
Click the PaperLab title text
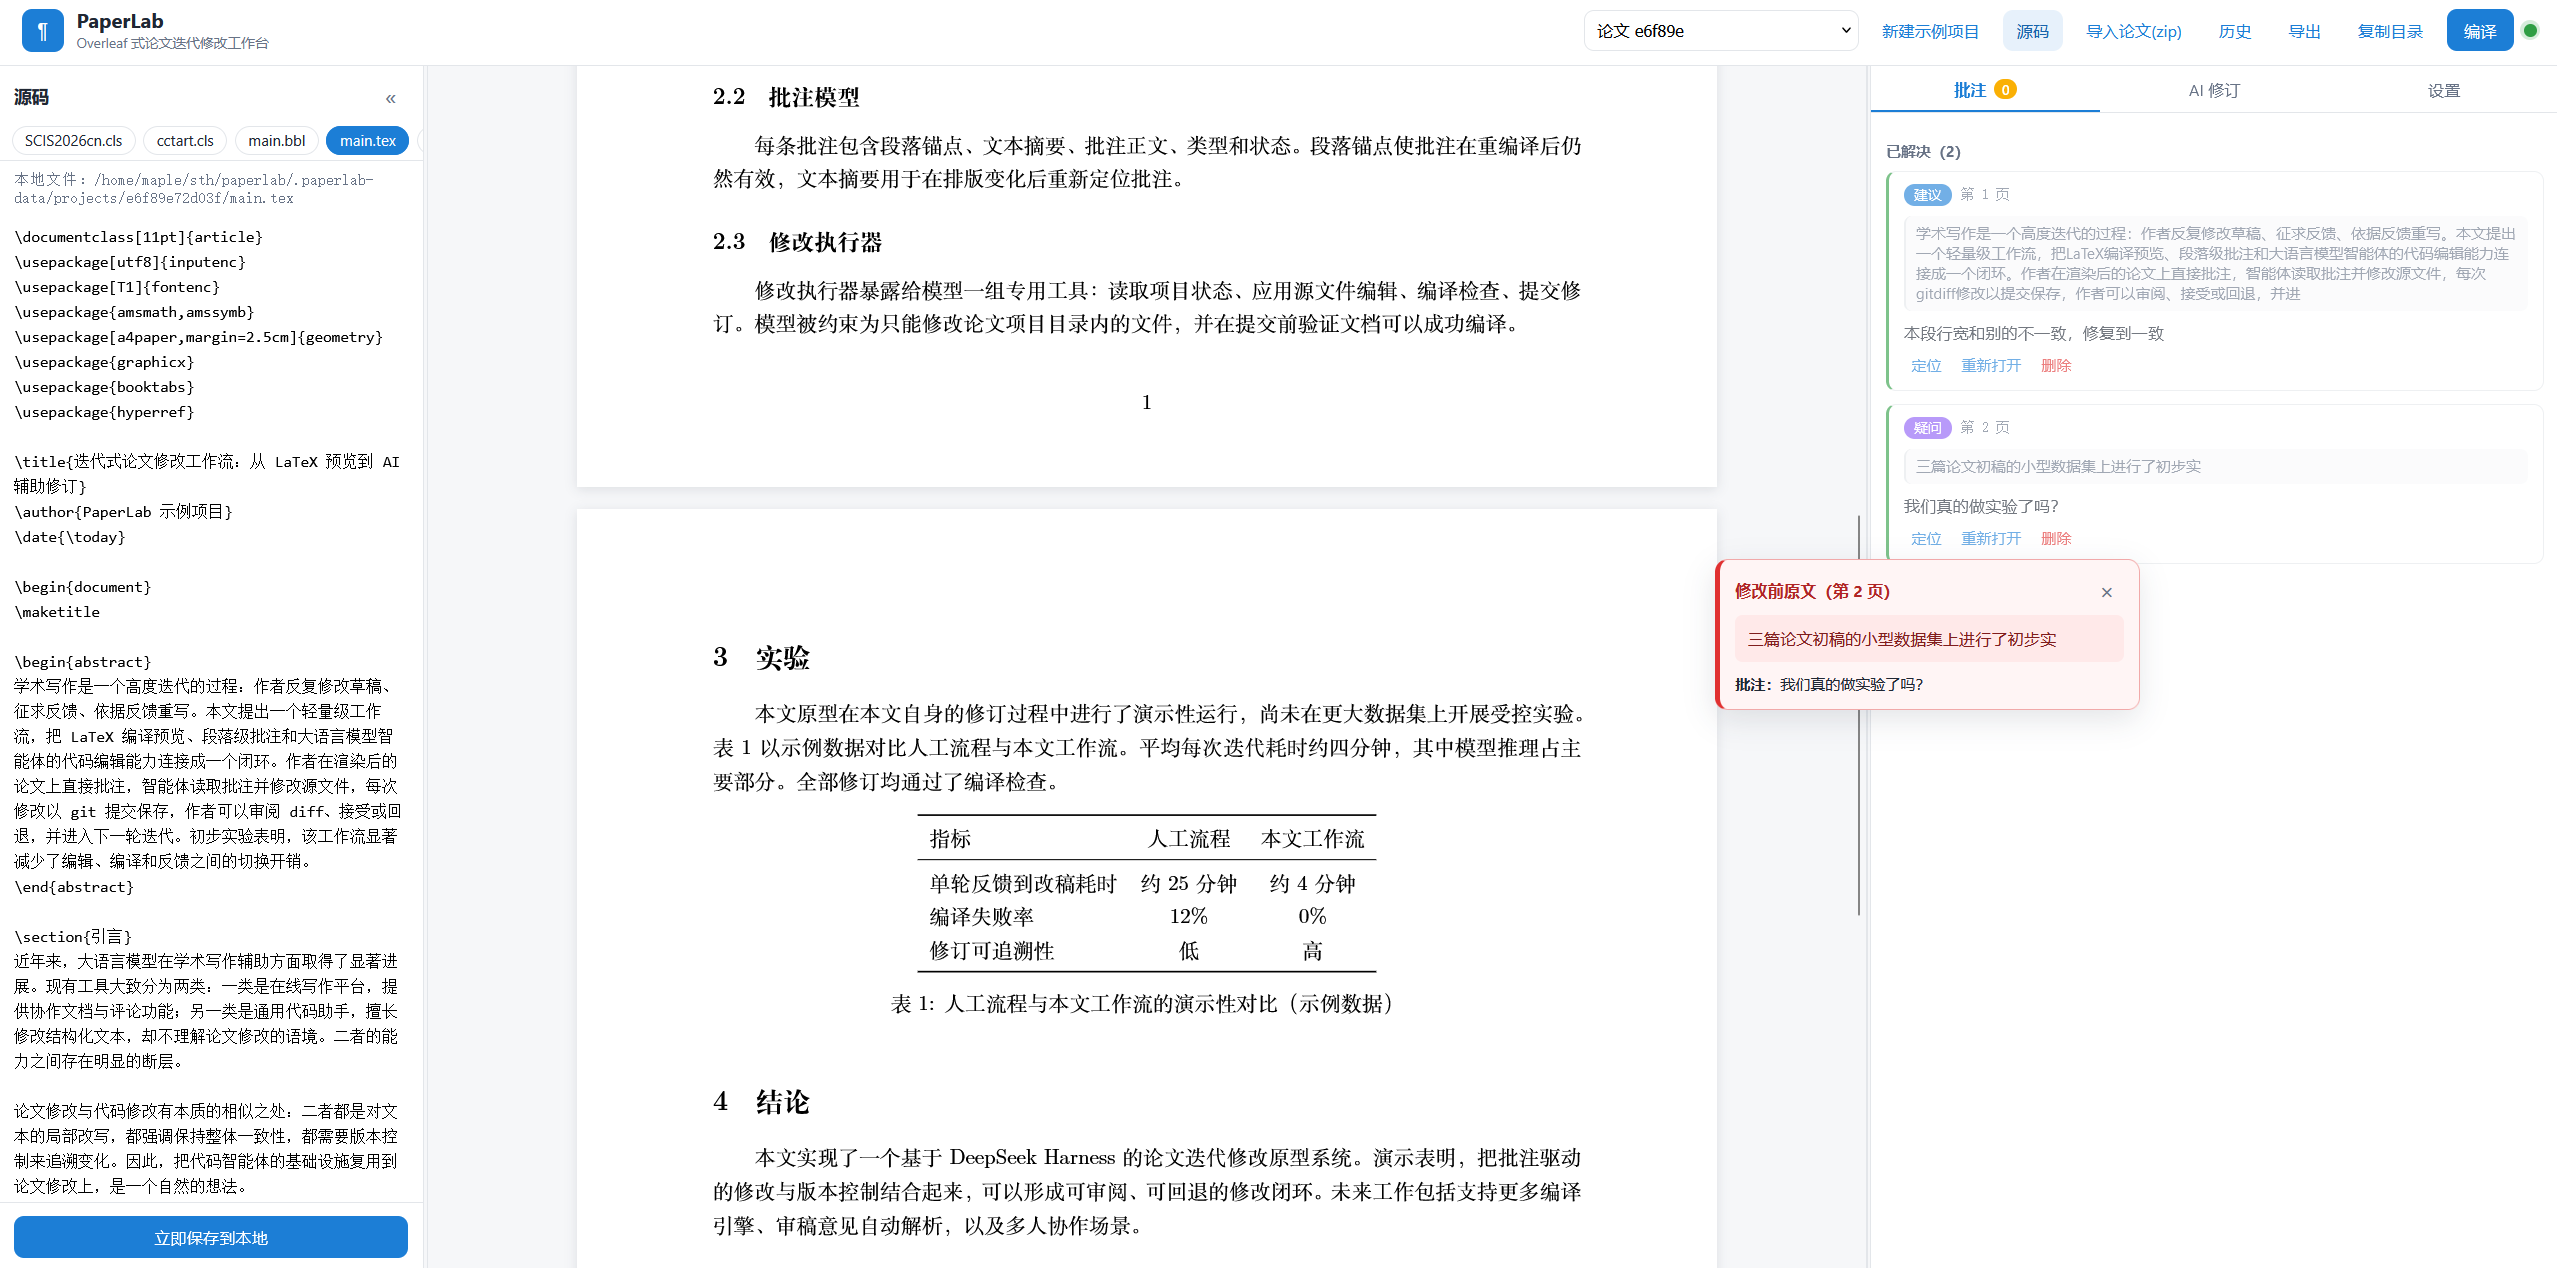coord(120,21)
